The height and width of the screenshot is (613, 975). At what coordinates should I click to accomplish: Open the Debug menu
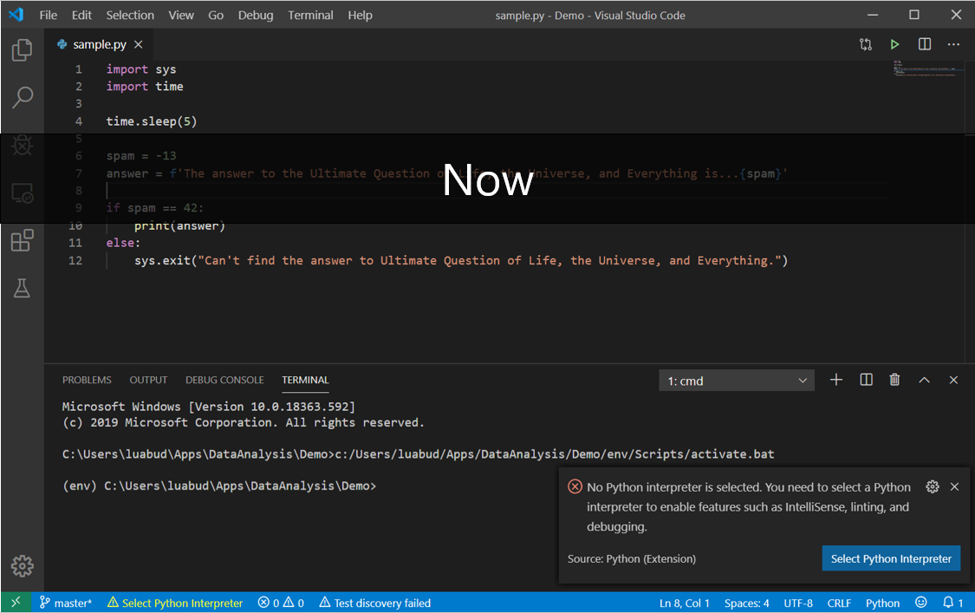pos(255,15)
